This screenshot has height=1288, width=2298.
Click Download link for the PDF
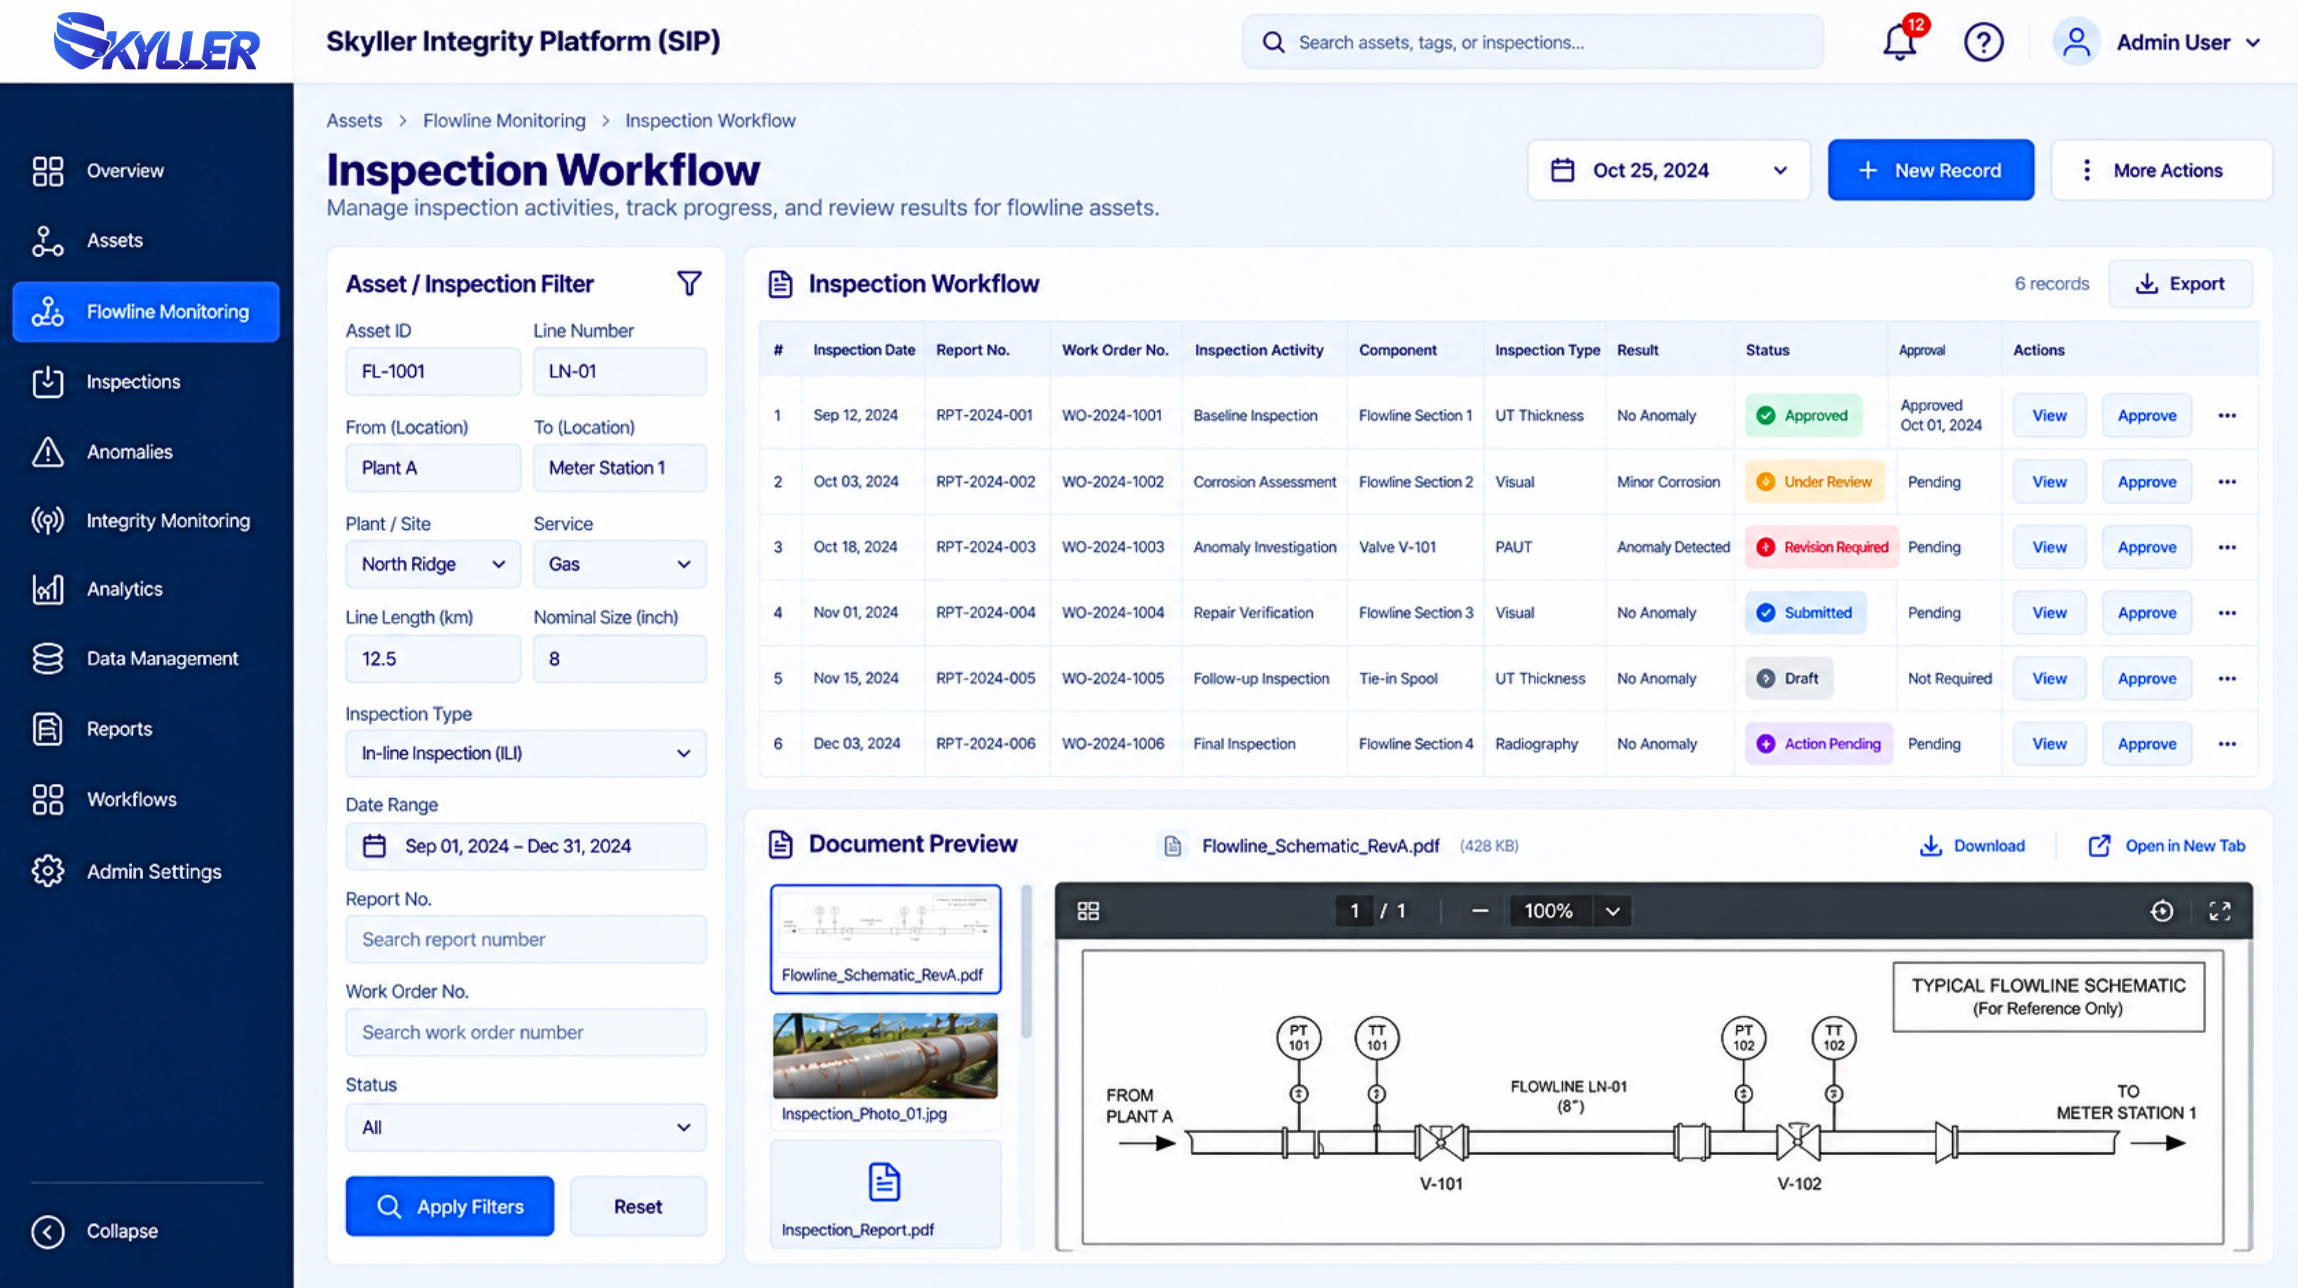click(1972, 846)
